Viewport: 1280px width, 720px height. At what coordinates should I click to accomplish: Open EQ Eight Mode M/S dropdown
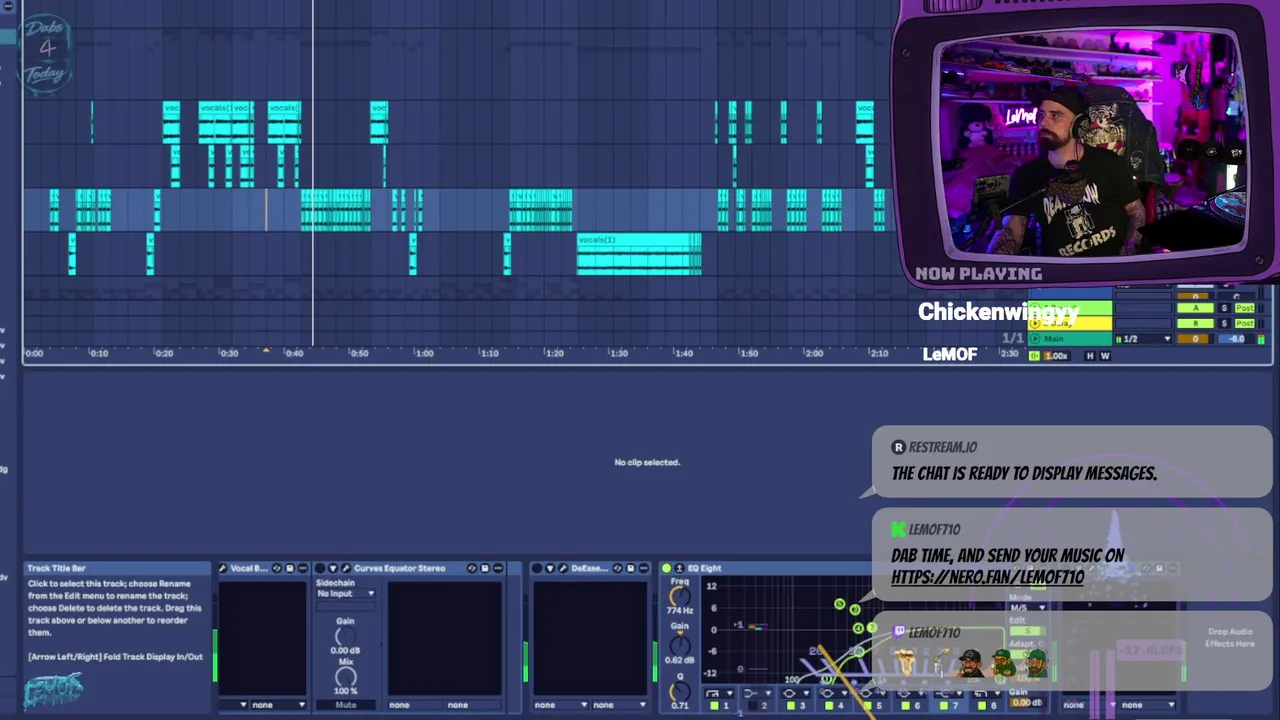[1028, 607]
